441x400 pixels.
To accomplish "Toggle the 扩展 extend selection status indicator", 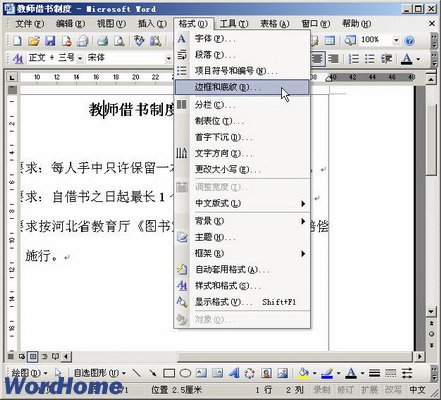I will [x=369, y=390].
